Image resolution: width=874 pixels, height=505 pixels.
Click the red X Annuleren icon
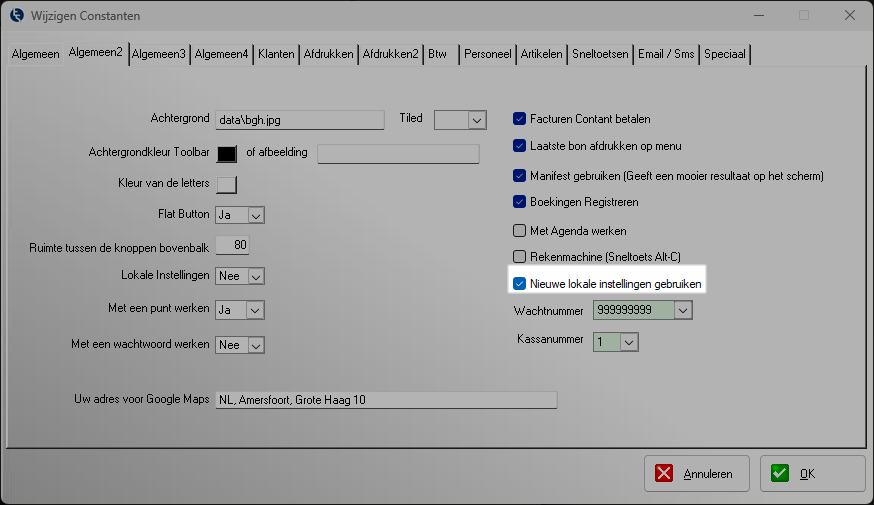pos(666,474)
